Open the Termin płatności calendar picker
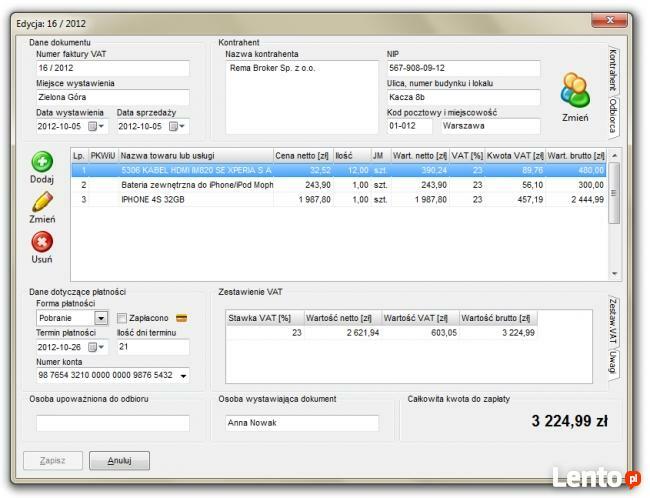The height and width of the screenshot is (498, 650). [x=98, y=347]
